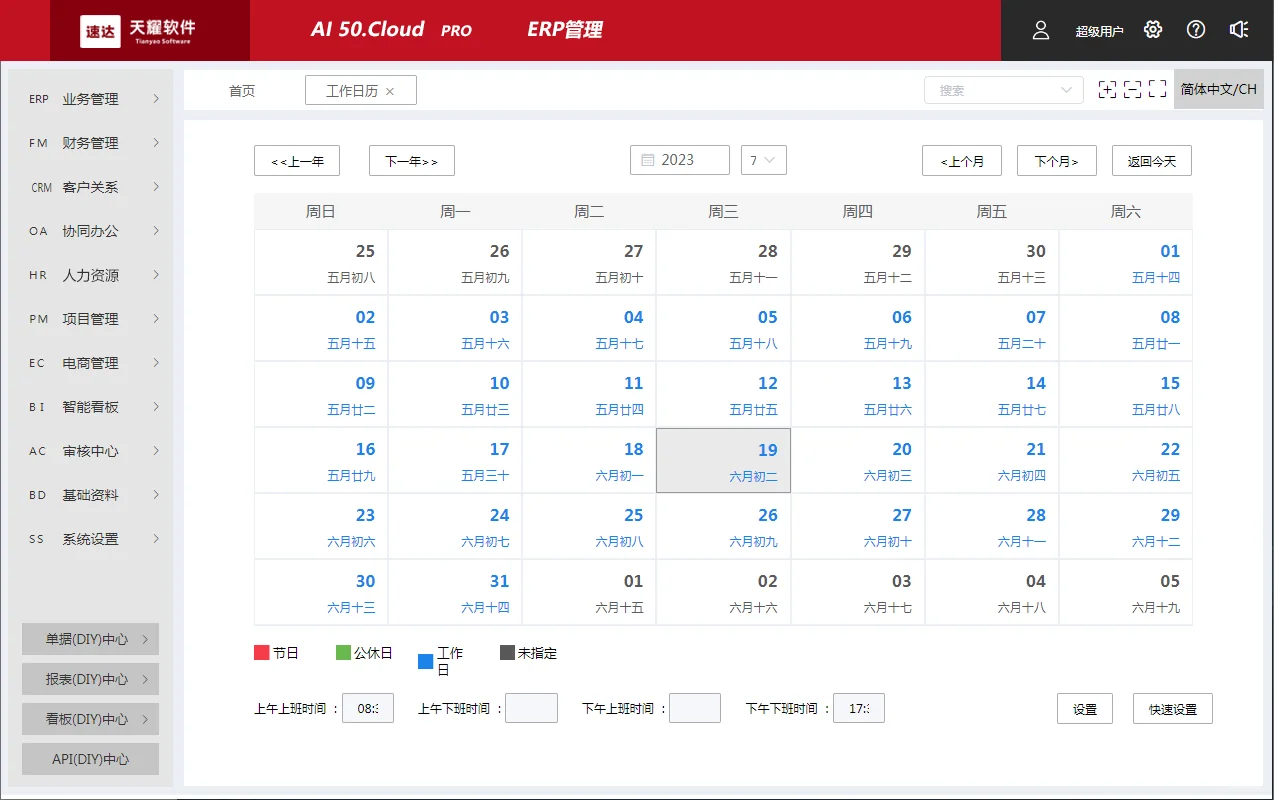Click the 简体中文/CH language switcher
This screenshot has width=1274, height=800.
coord(1219,88)
